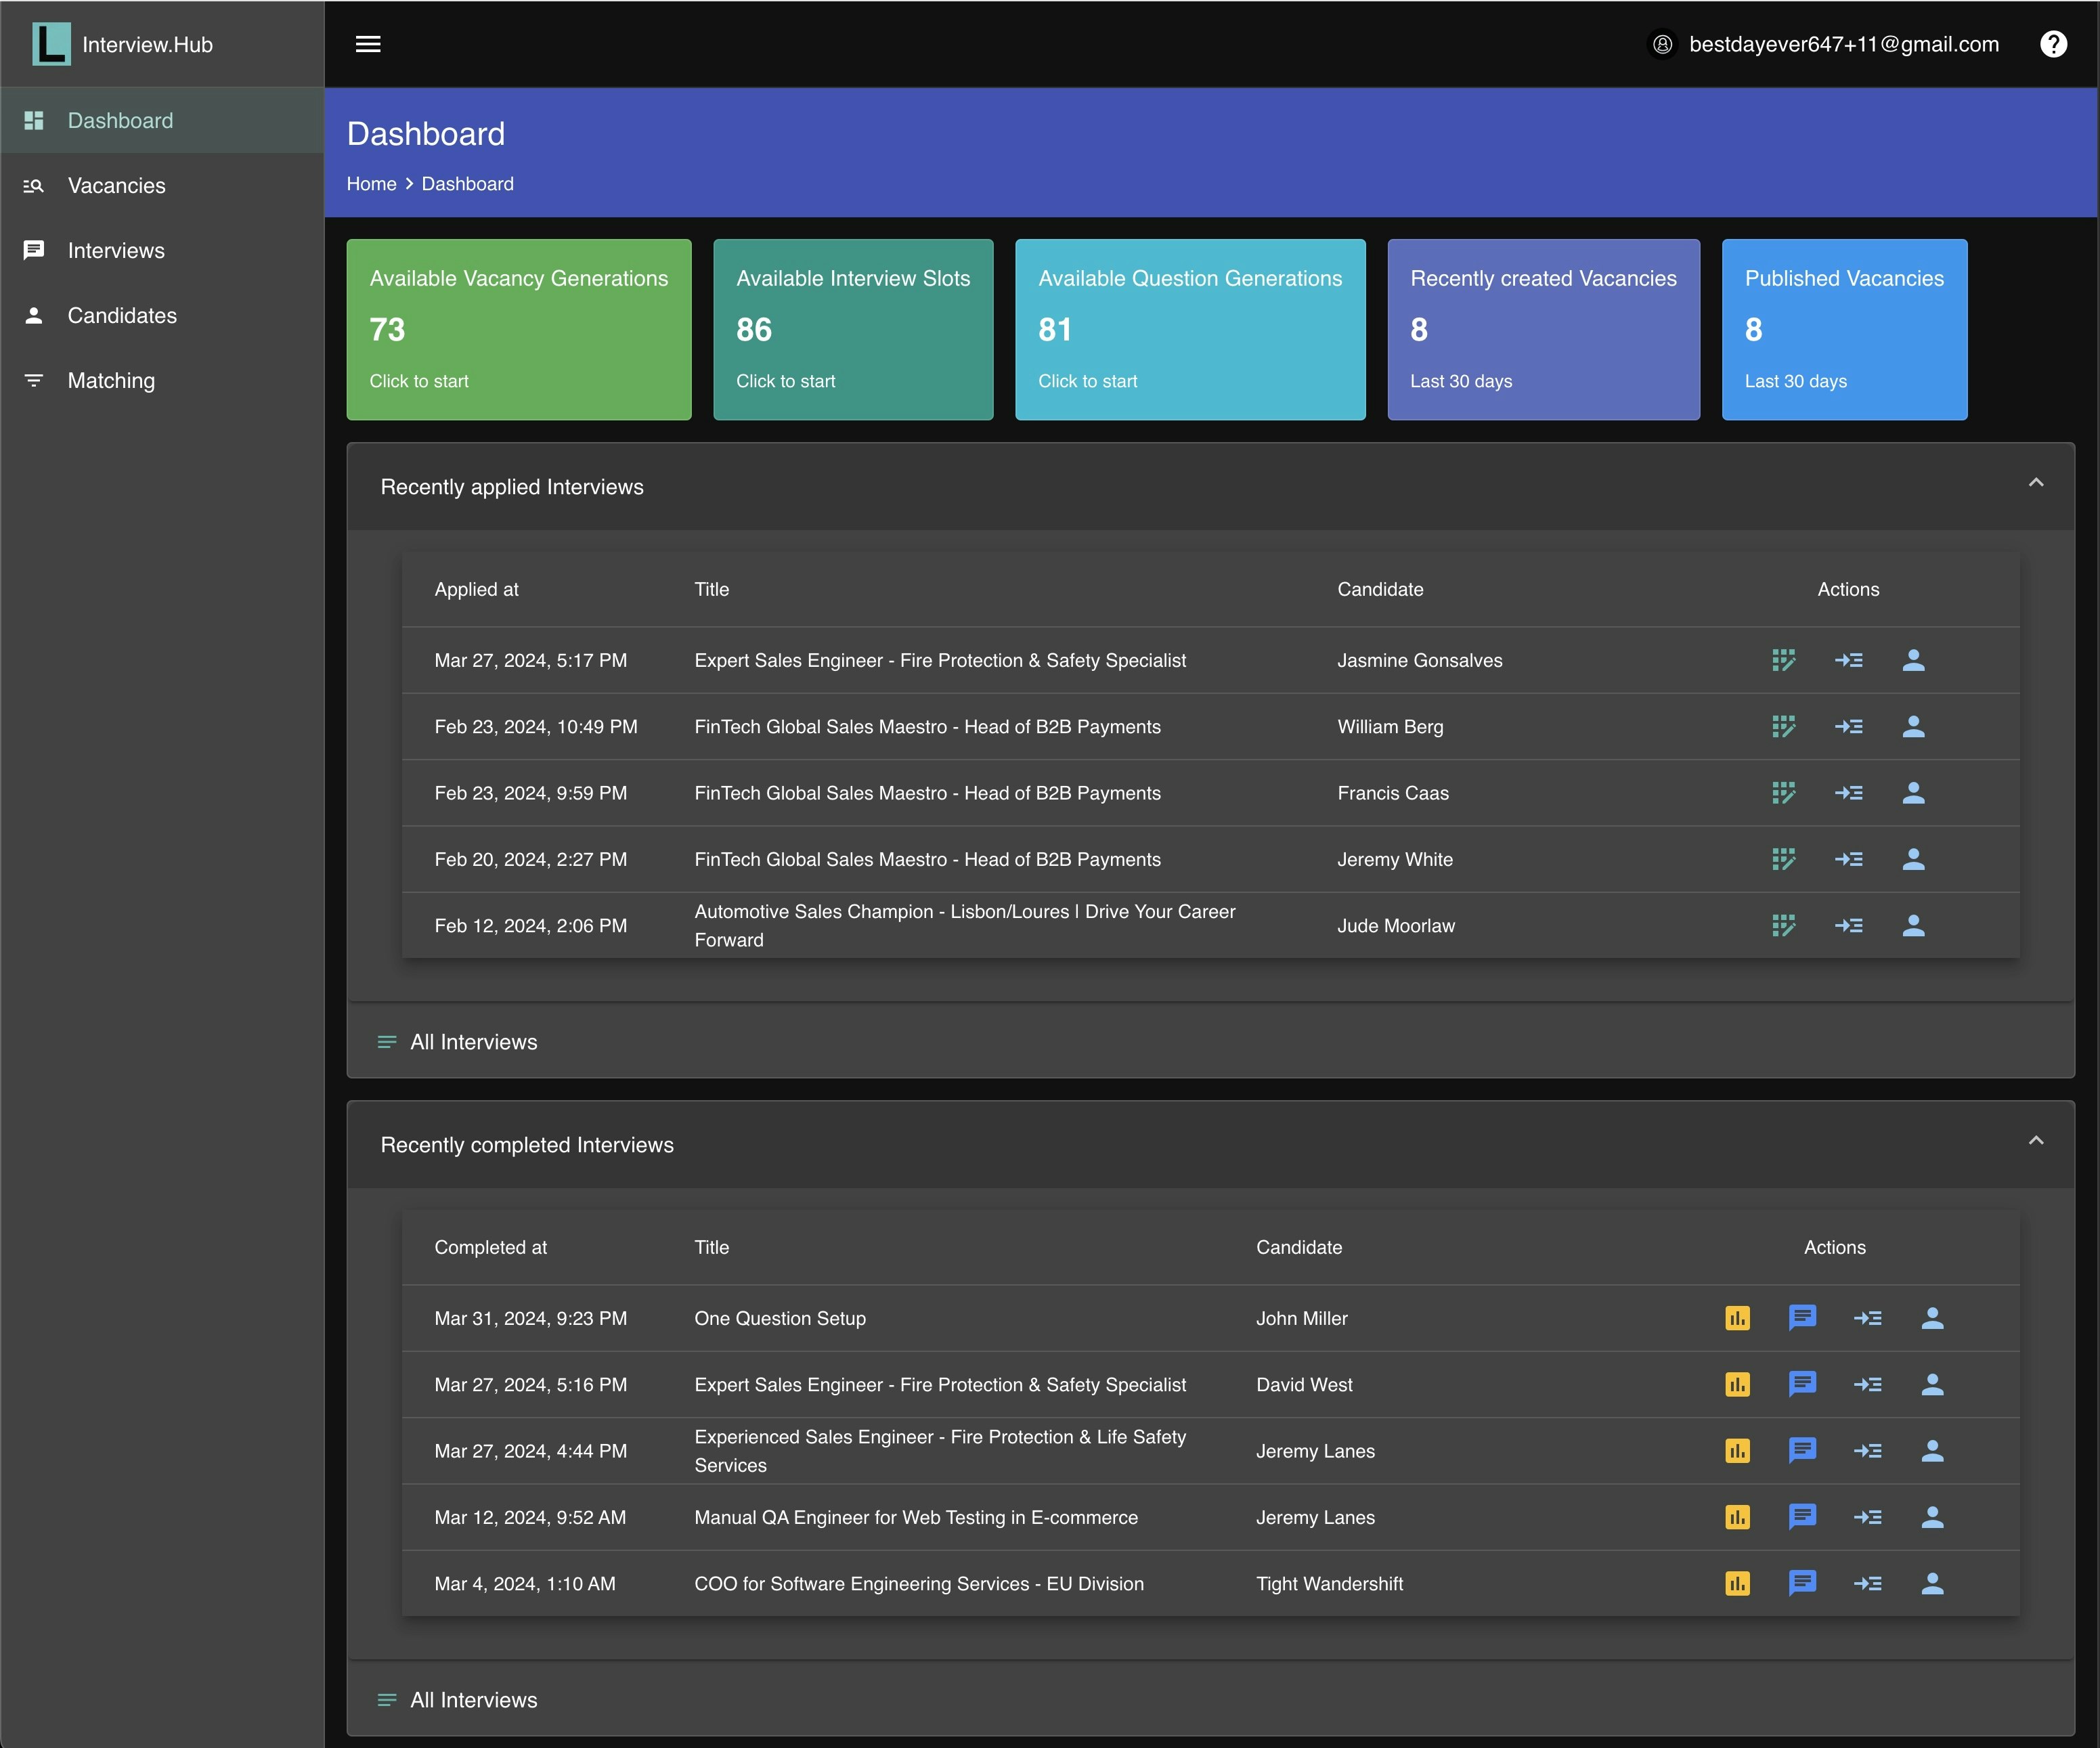Select Candidates in the sidebar
The width and height of the screenshot is (2100, 1748).
point(122,315)
